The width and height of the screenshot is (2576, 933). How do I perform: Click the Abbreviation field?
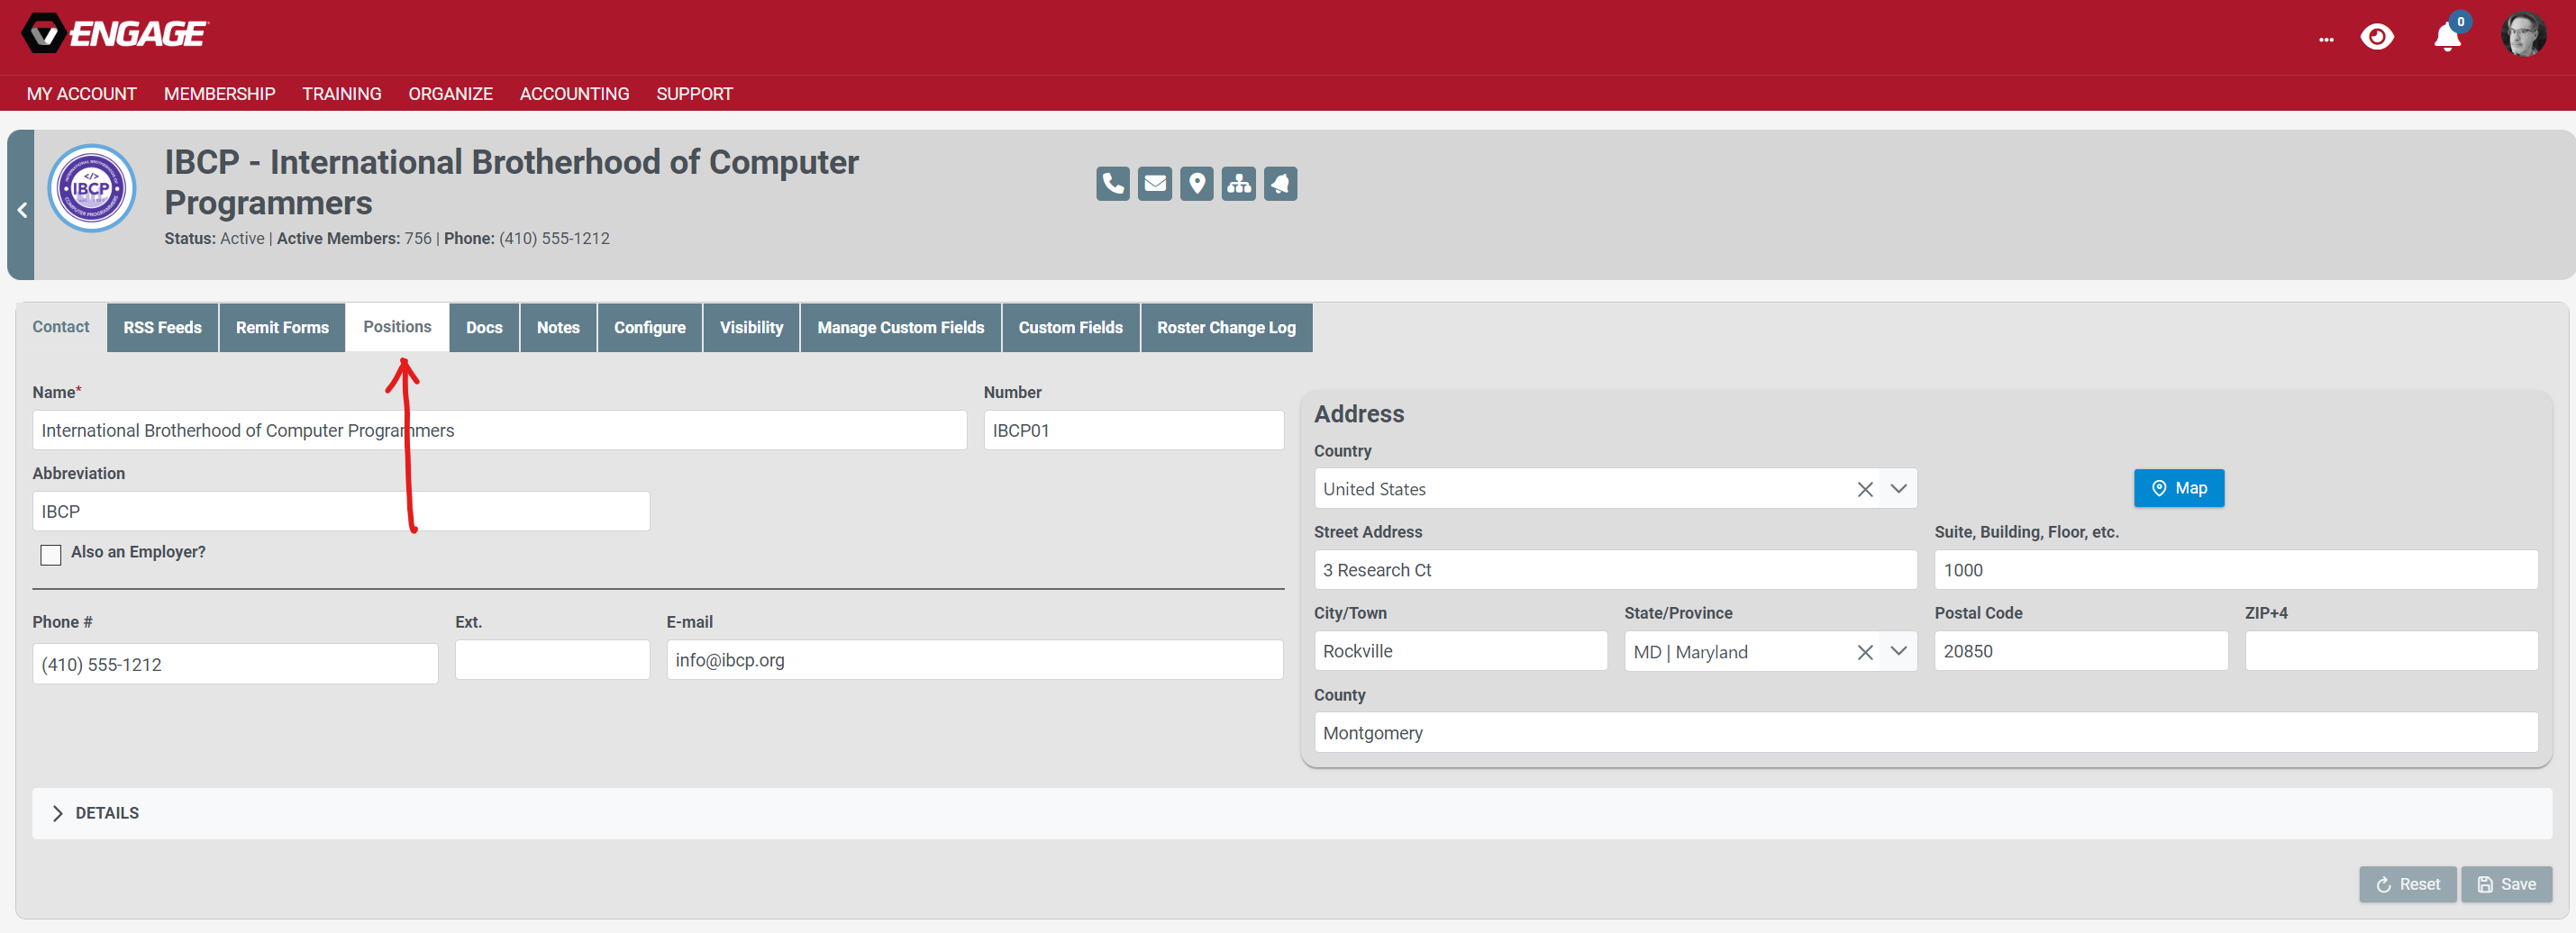tap(341, 511)
